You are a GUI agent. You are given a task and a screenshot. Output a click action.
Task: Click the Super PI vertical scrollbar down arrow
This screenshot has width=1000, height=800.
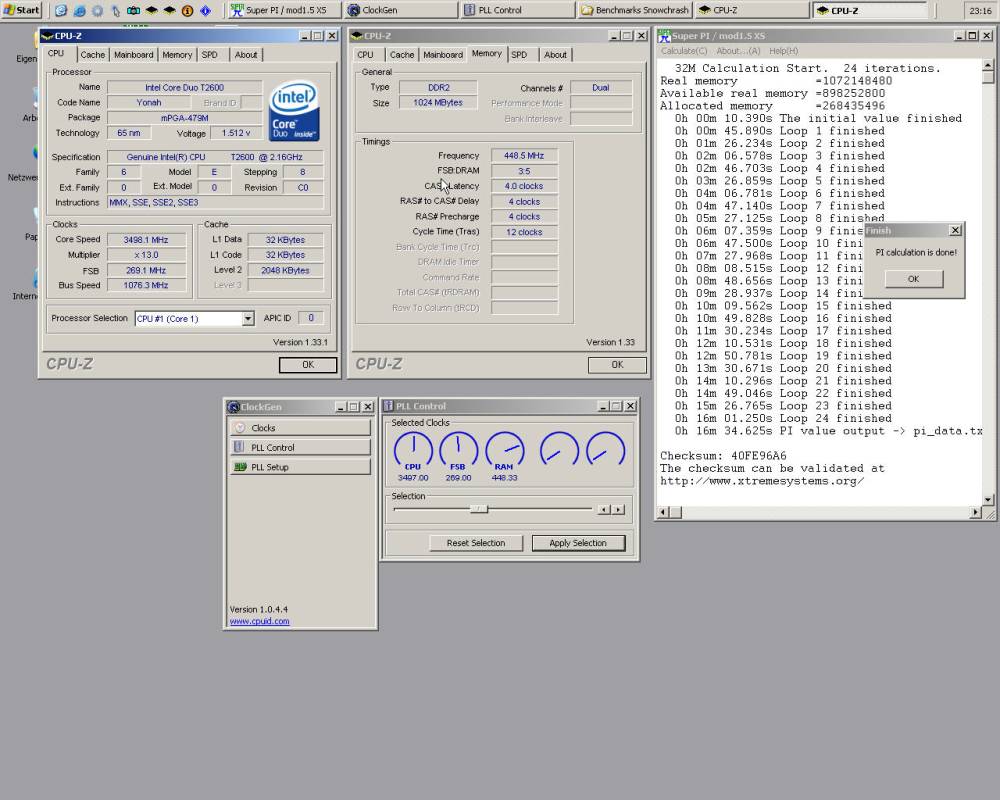[x=988, y=500]
